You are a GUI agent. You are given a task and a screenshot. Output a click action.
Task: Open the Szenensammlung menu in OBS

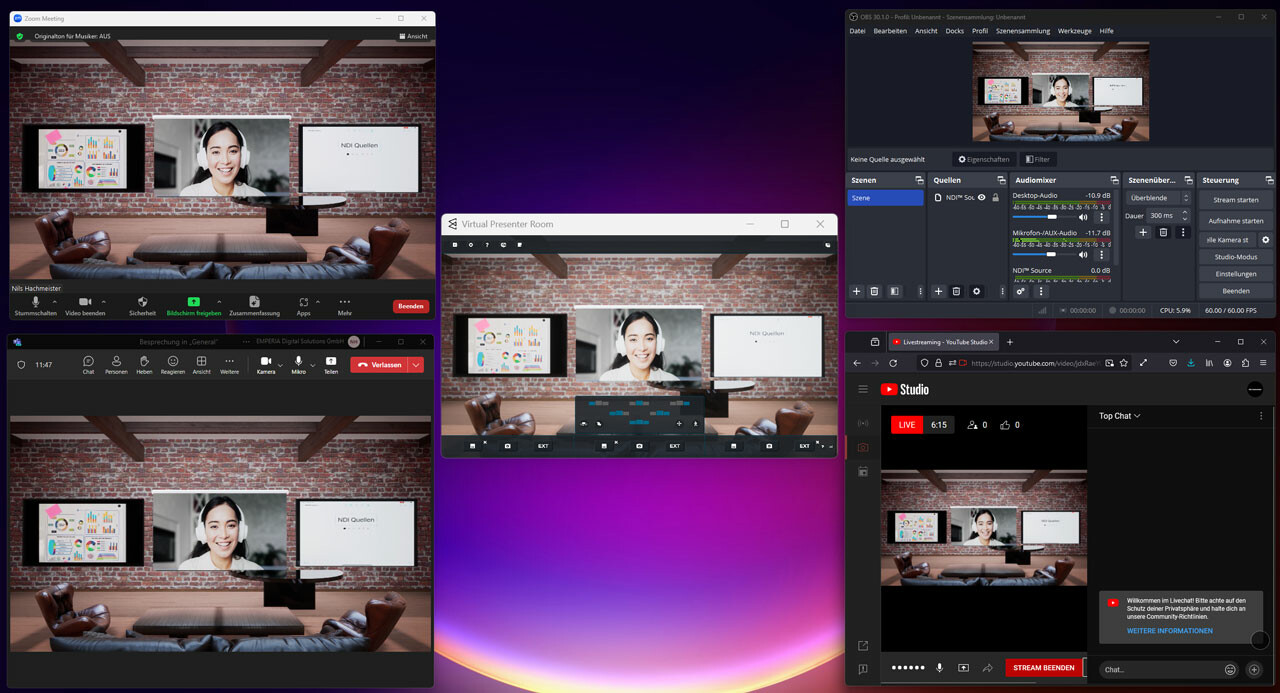(x=1022, y=31)
